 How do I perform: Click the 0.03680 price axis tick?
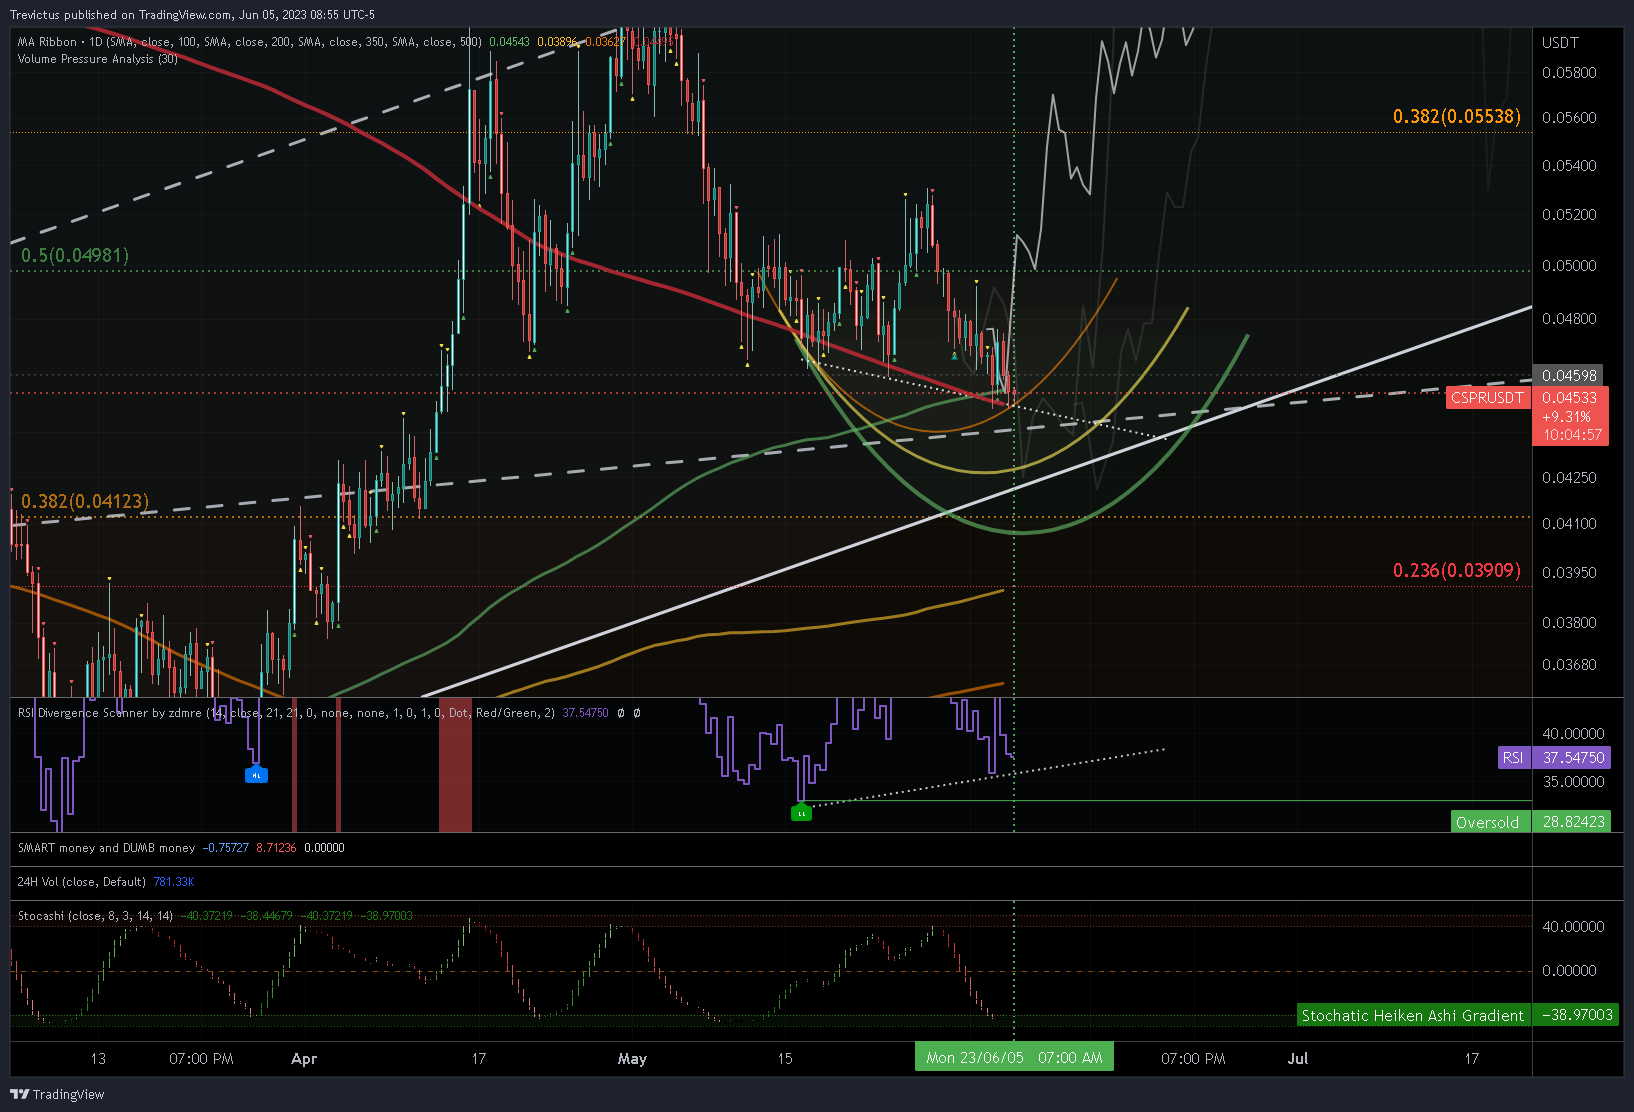coord(1569,664)
